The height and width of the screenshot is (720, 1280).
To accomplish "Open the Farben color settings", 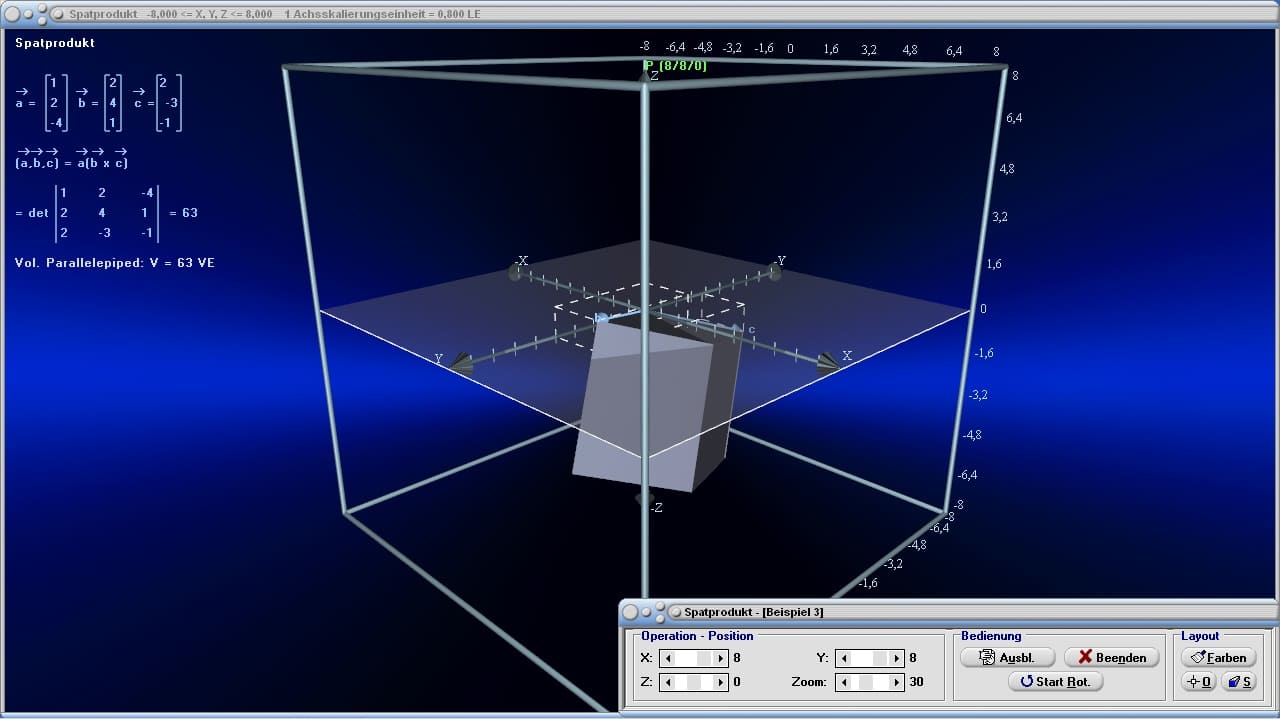I will (x=1218, y=657).
